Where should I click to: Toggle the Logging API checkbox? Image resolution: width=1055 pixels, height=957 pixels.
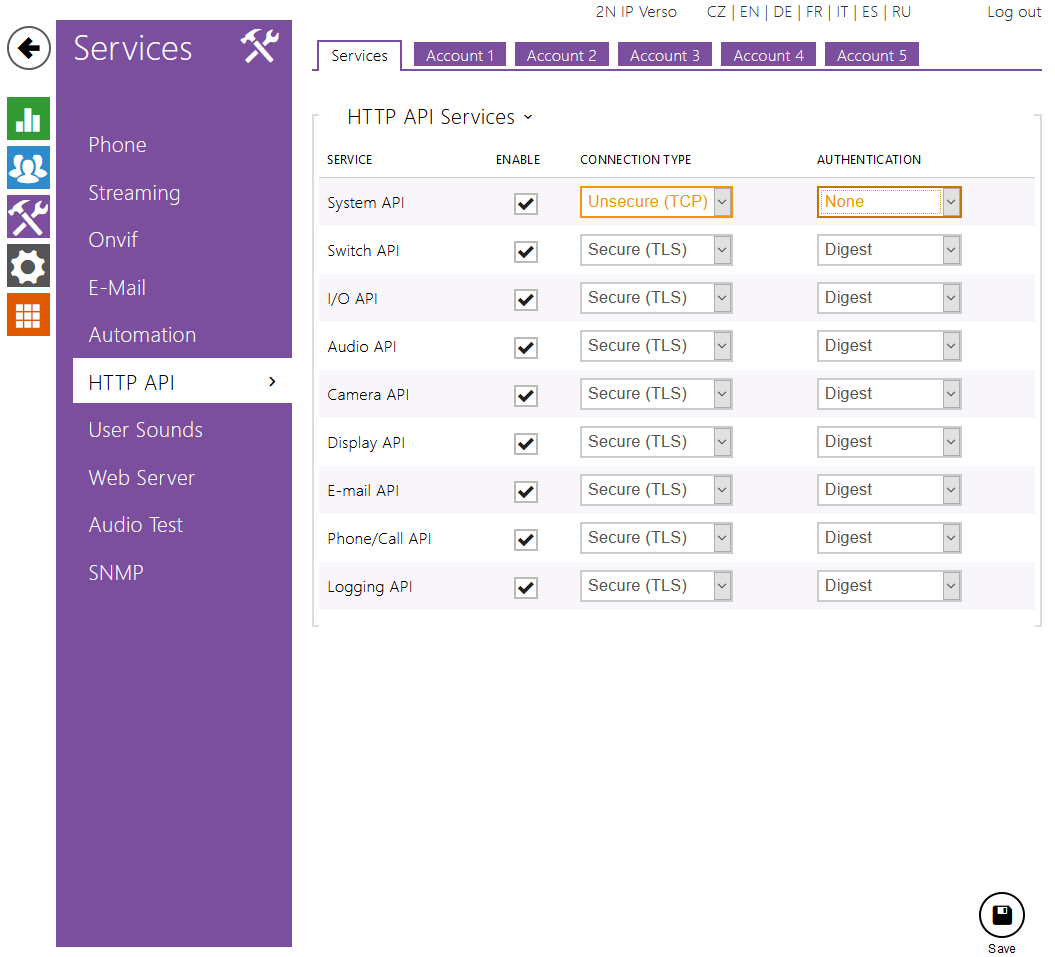(525, 588)
